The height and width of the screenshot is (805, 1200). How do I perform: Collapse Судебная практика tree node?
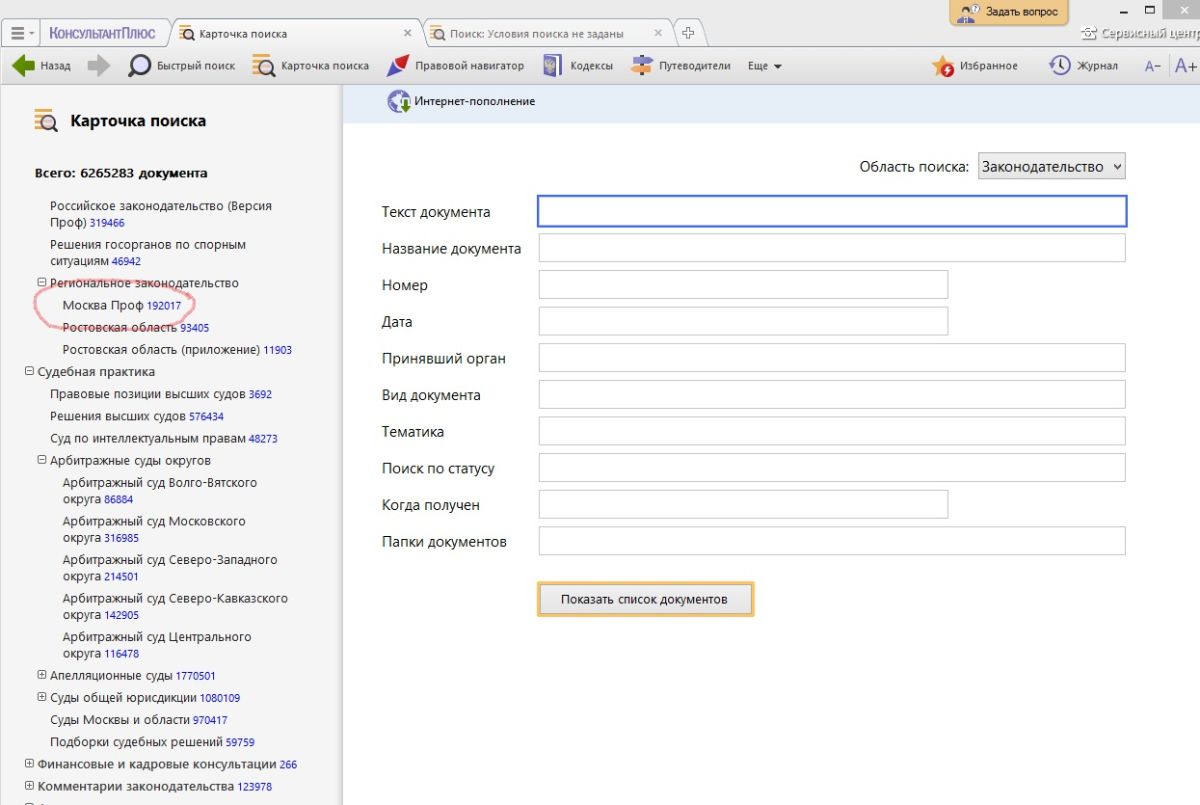tap(29, 372)
